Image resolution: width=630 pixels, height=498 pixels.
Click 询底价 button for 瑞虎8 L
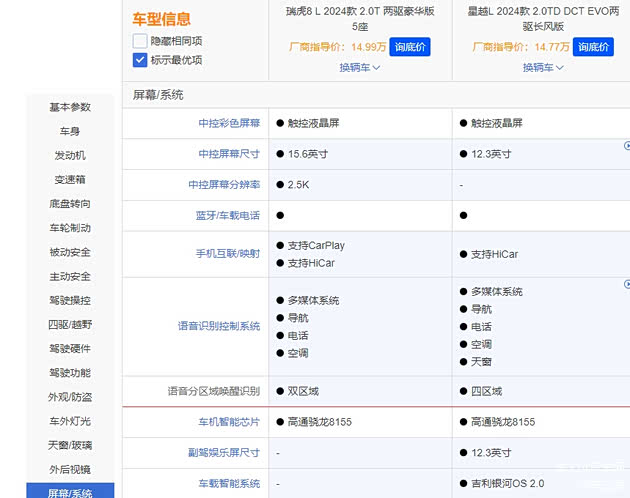pyautogui.click(x=410, y=47)
